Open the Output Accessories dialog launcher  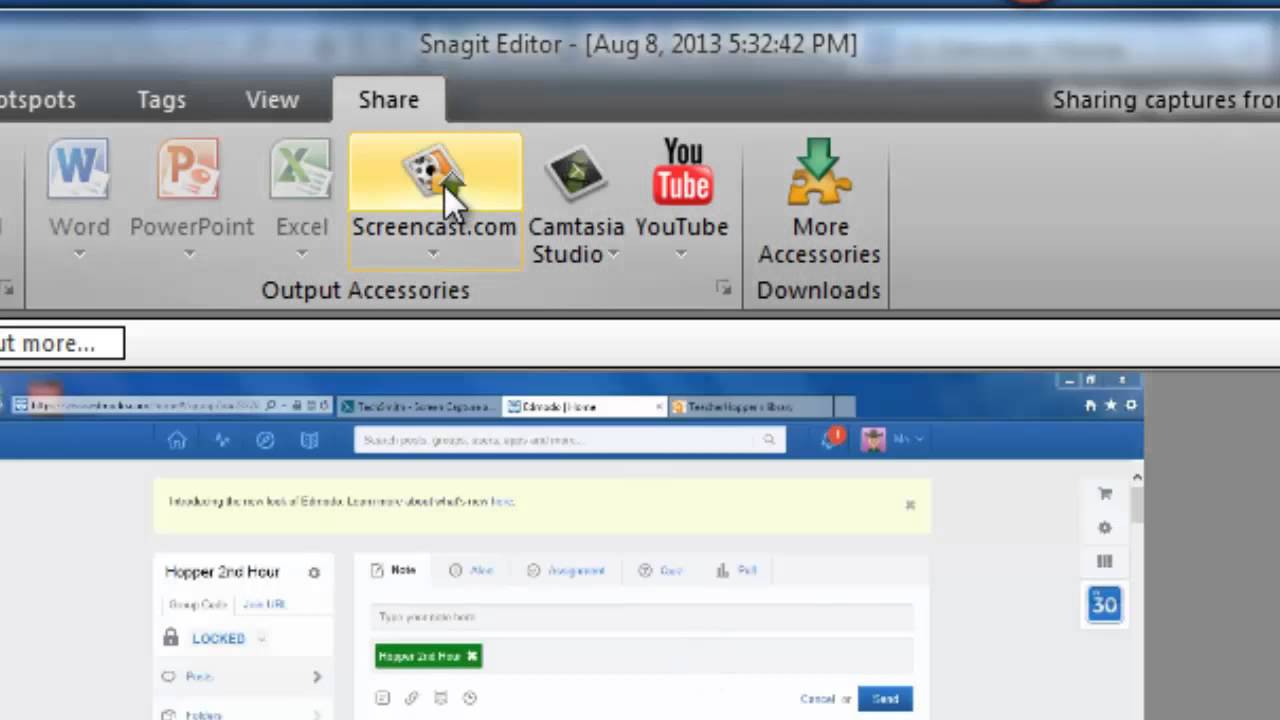[723, 288]
